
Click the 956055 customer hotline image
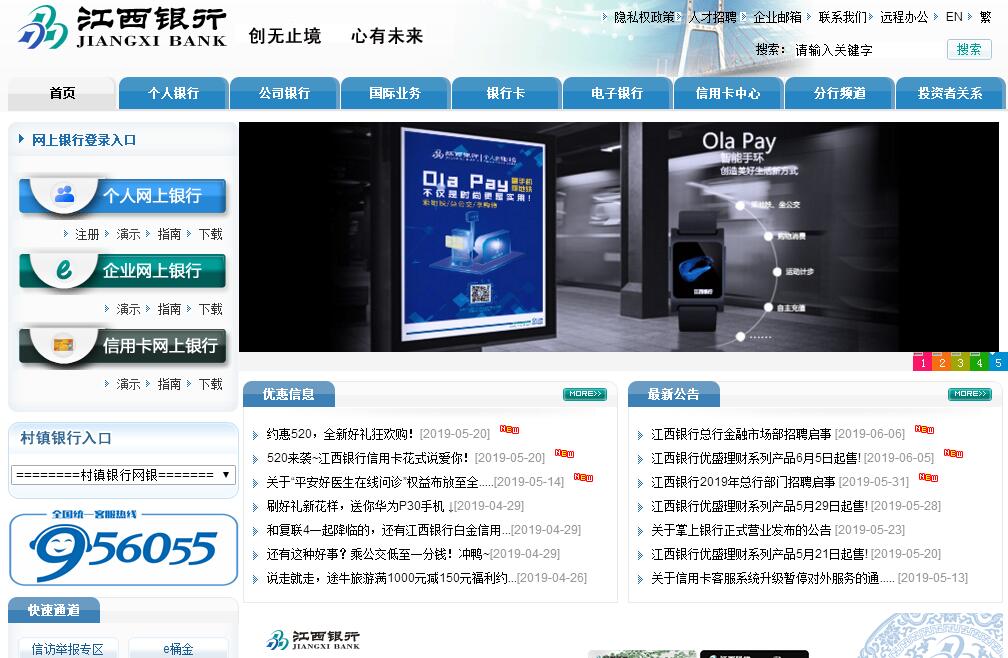123,548
